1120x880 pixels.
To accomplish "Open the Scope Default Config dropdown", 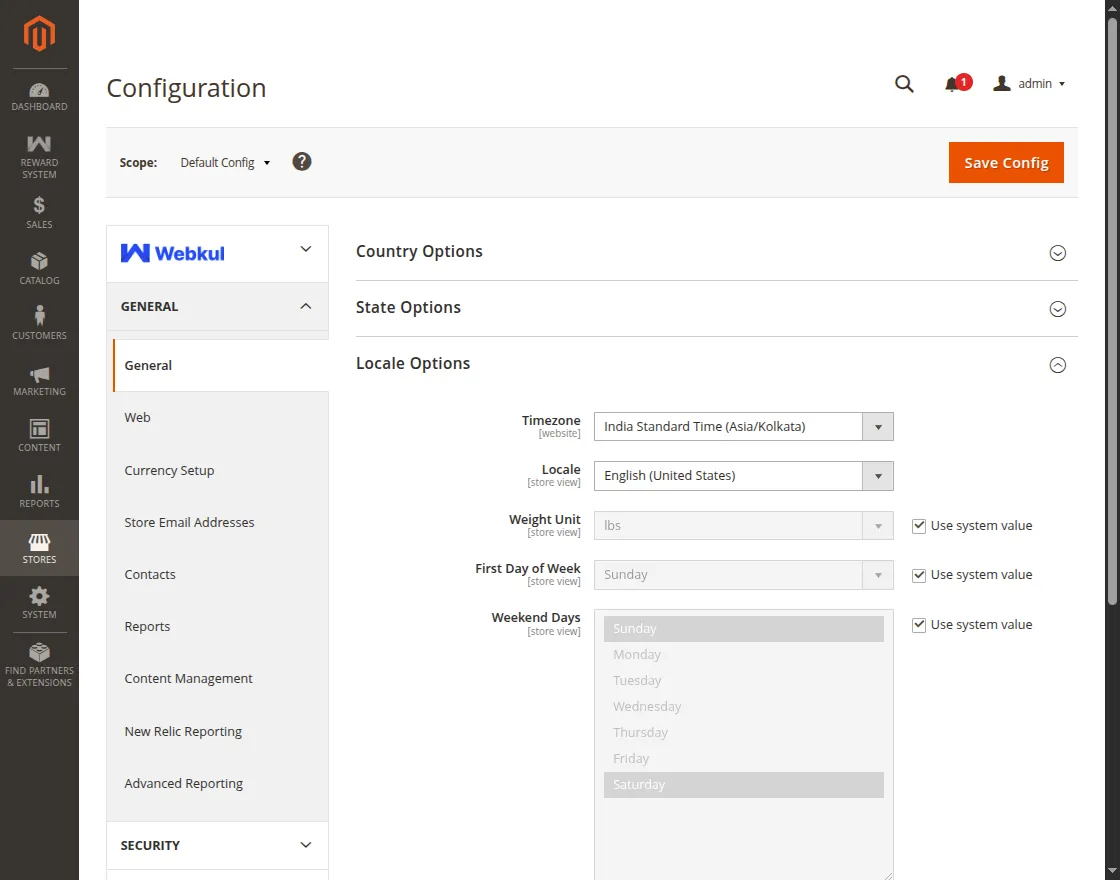I will point(225,162).
